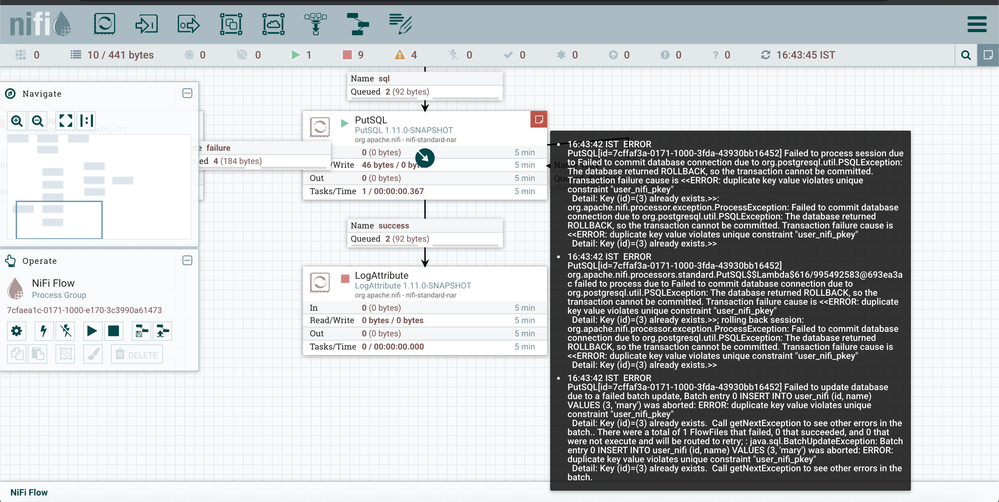This screenshot has height=502, width=999.
Task: Open the search icon in the status bar
Action: coord(967,55)
